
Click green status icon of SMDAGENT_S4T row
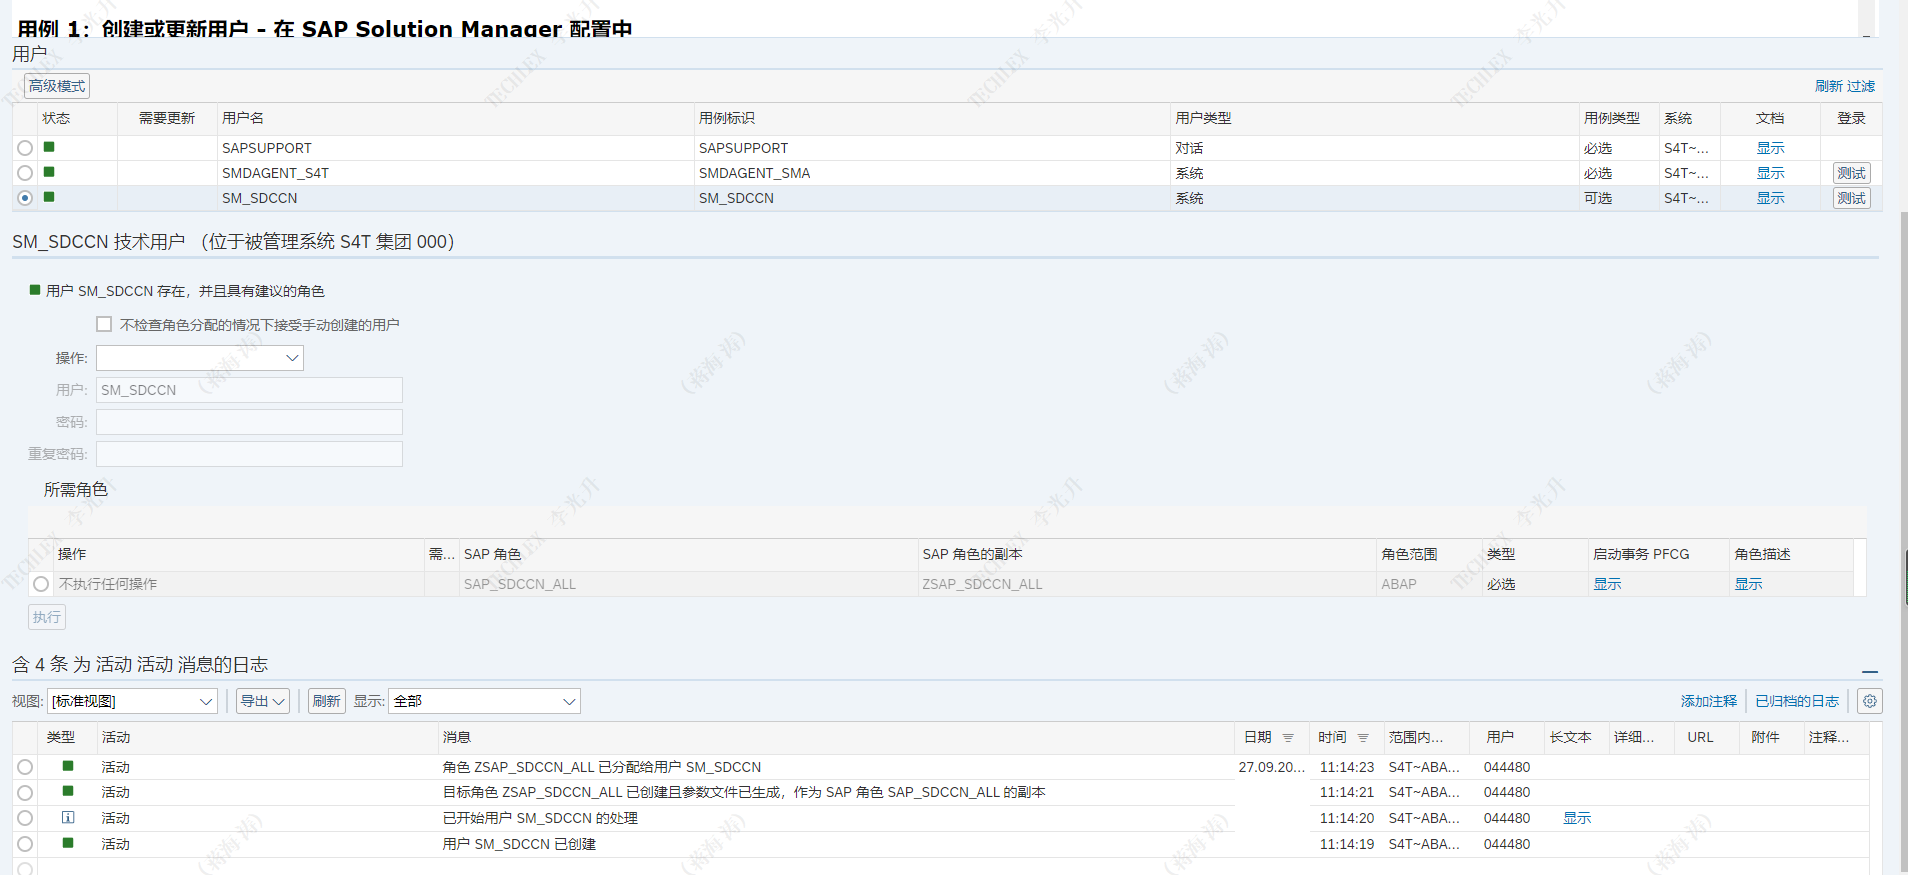pos(49,172)
